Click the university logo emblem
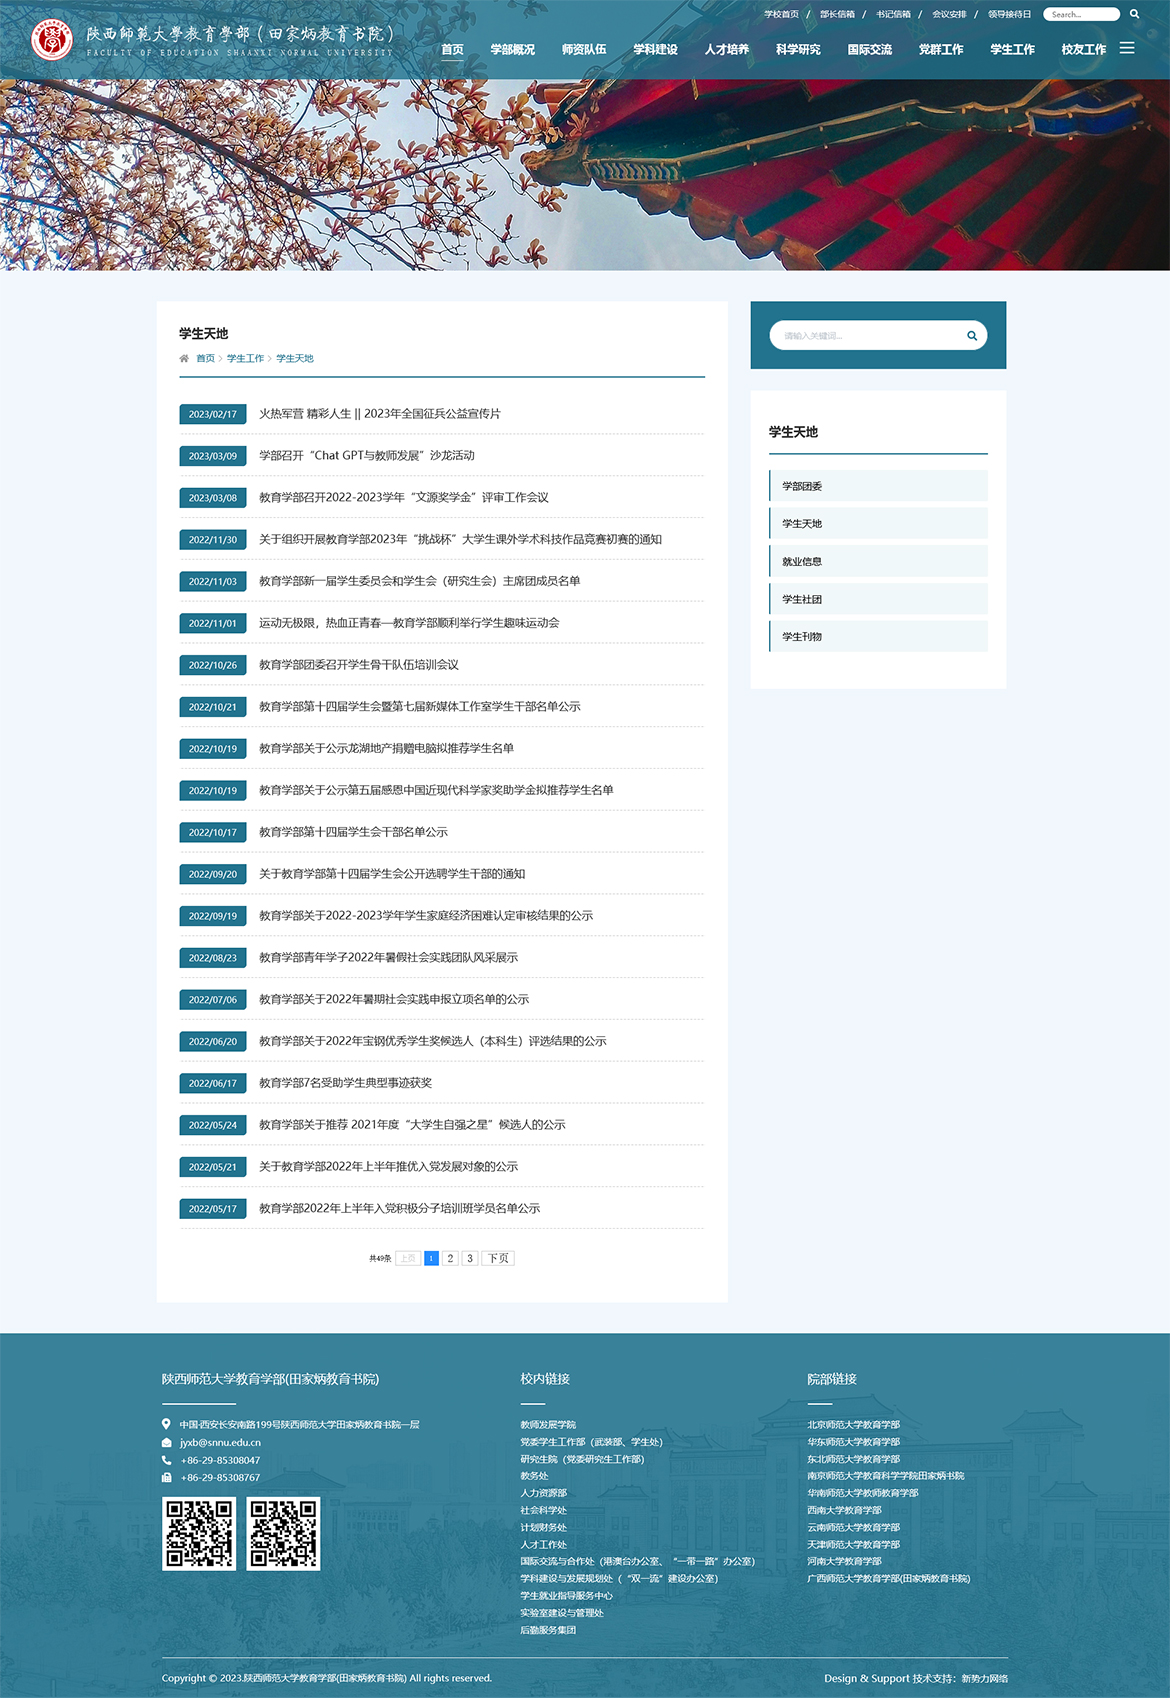This screenshot has width=1170, height=1698. point(52,40)
